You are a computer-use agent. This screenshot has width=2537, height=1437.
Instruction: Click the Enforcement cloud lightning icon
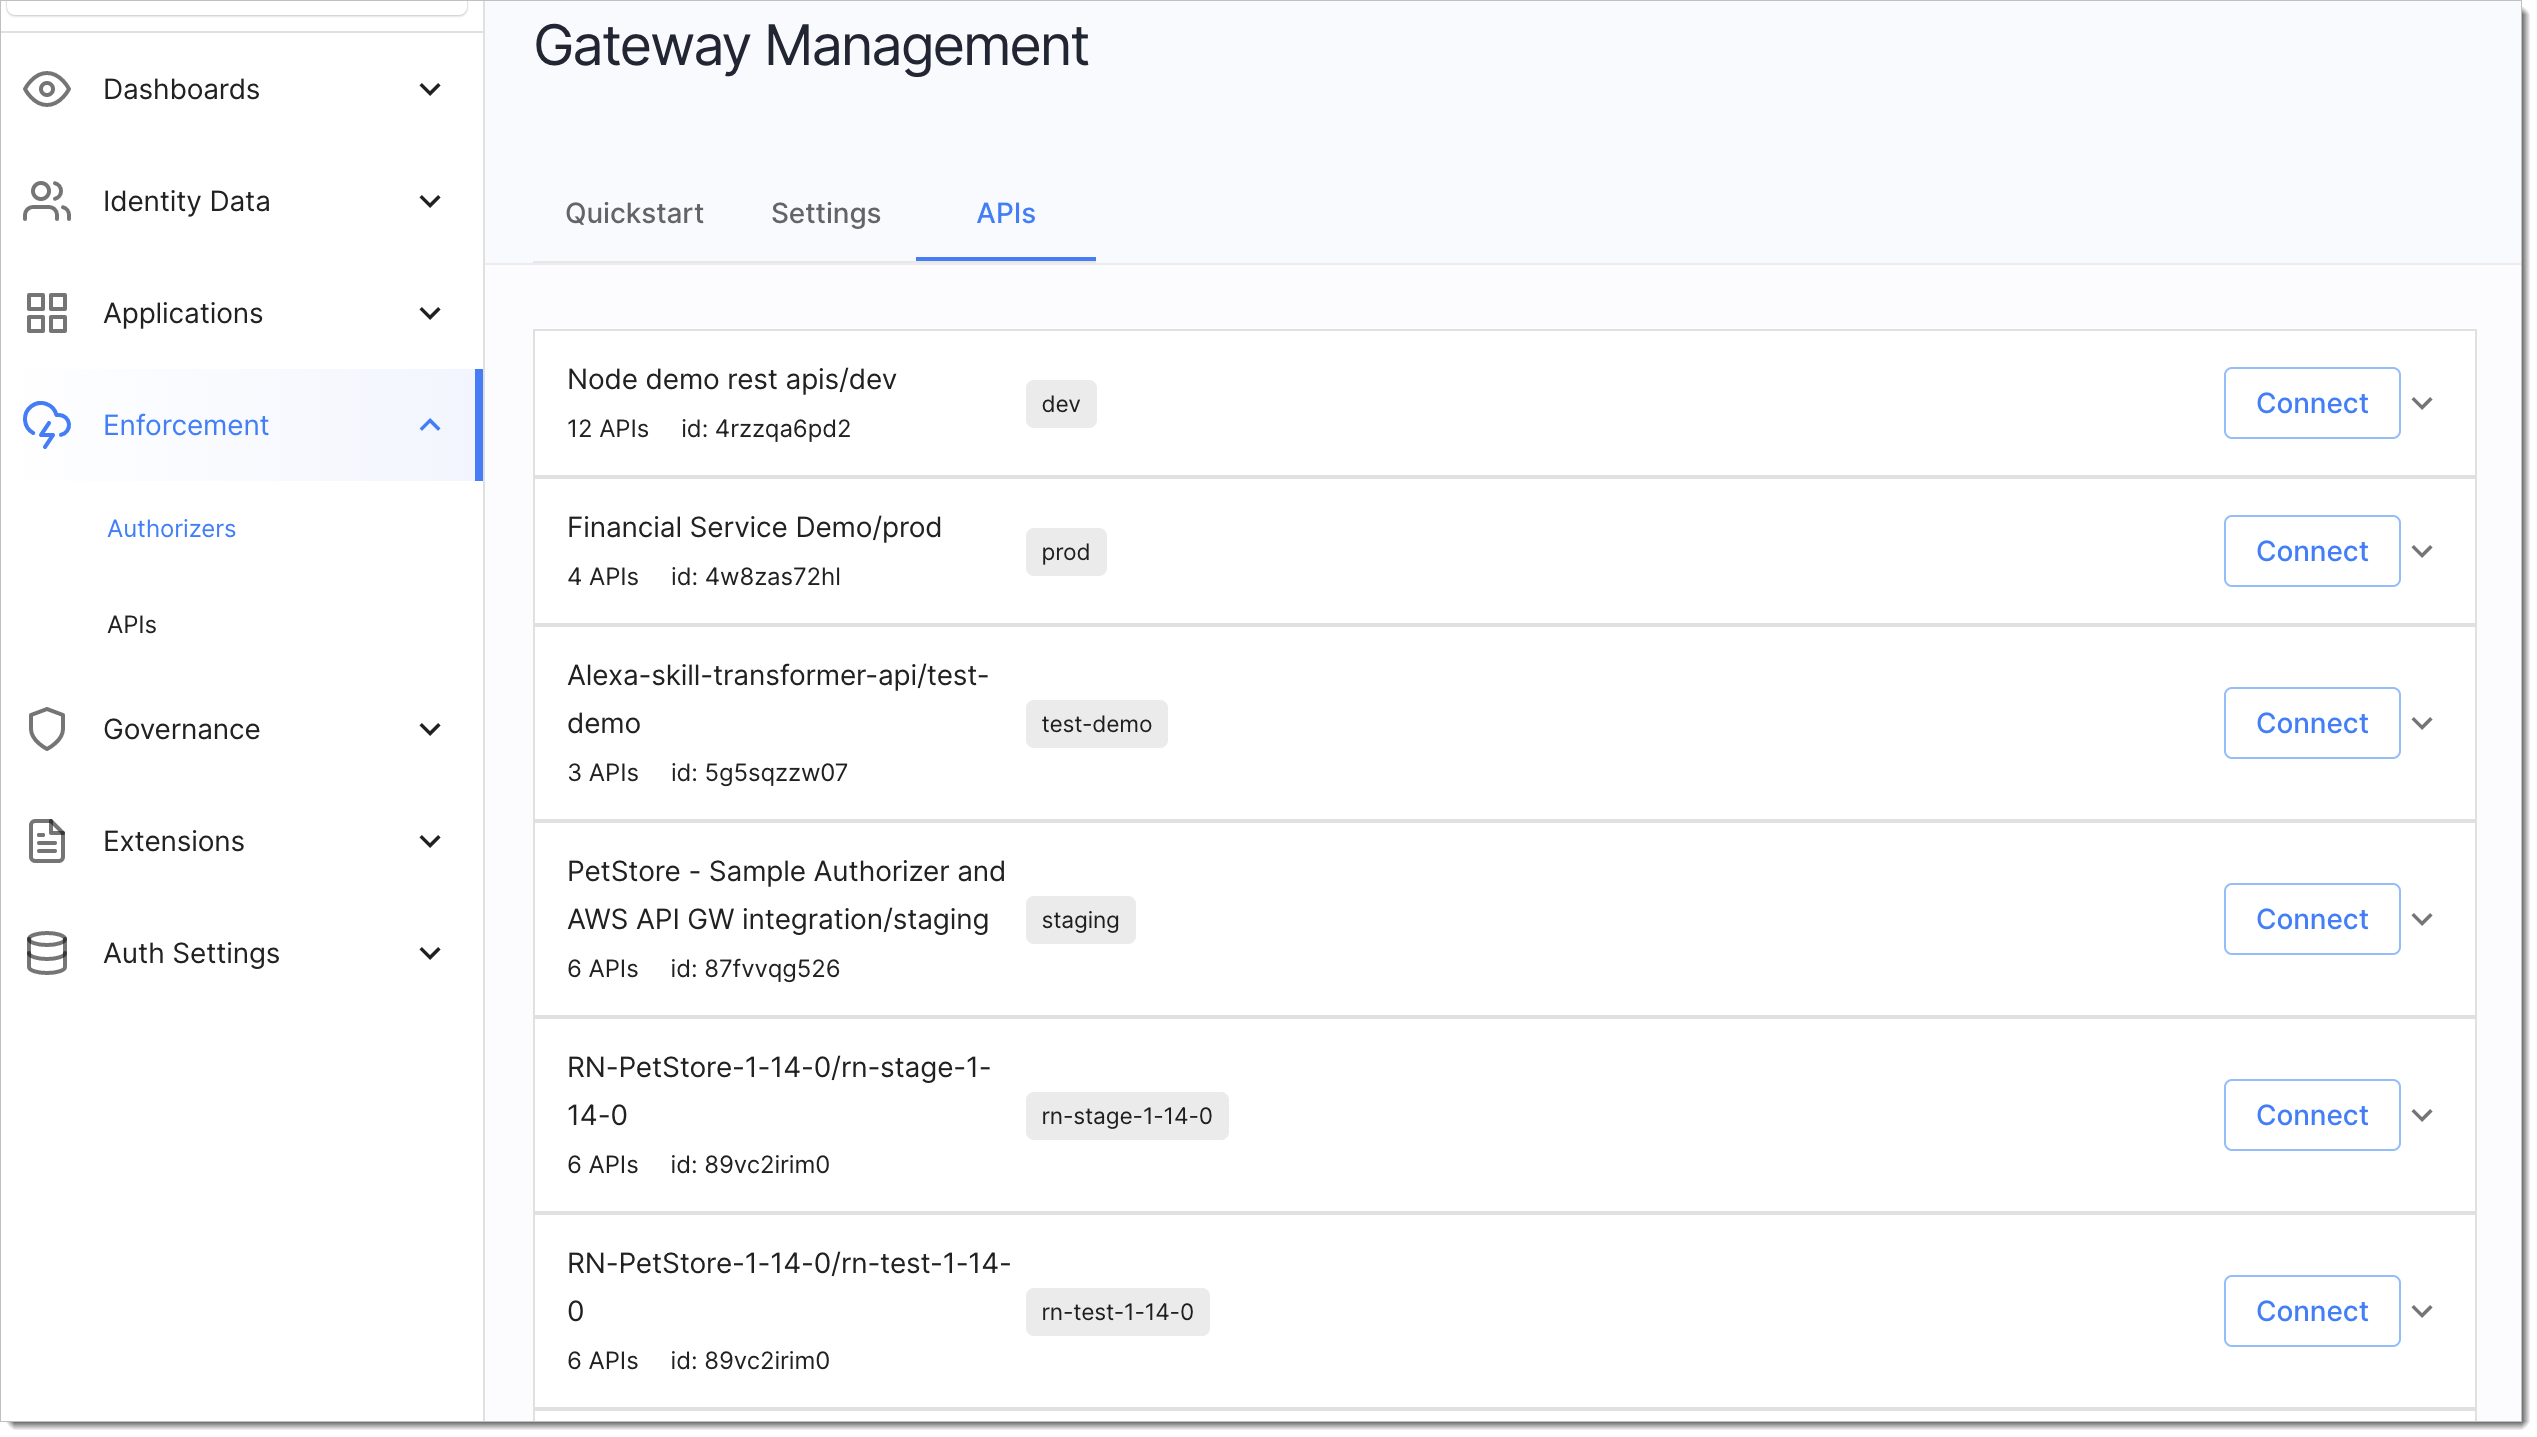click(x=46, y=425)
